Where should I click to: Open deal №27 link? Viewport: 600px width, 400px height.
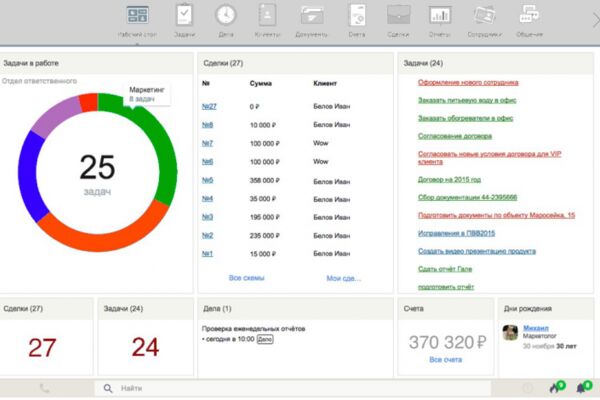click(209, 106)
